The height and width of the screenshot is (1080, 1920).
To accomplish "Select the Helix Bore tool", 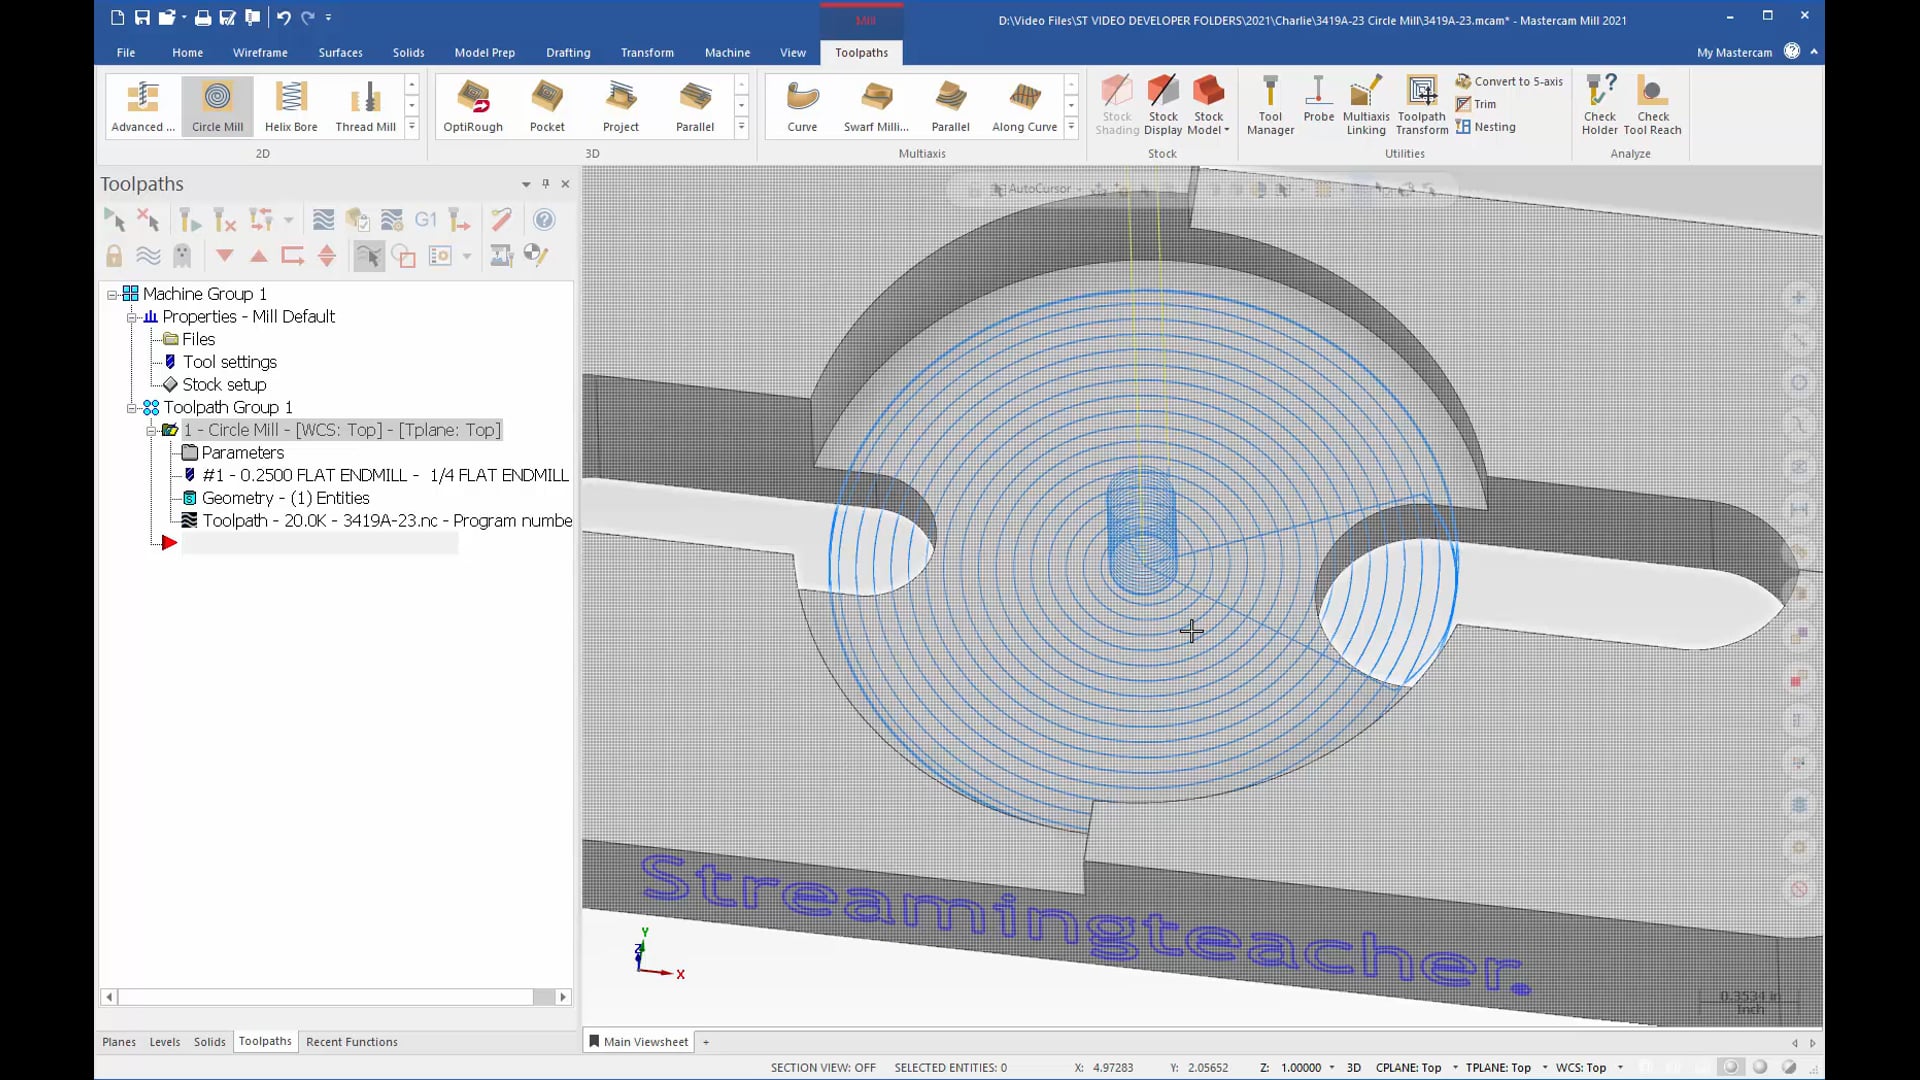I will tap(291, 103).
